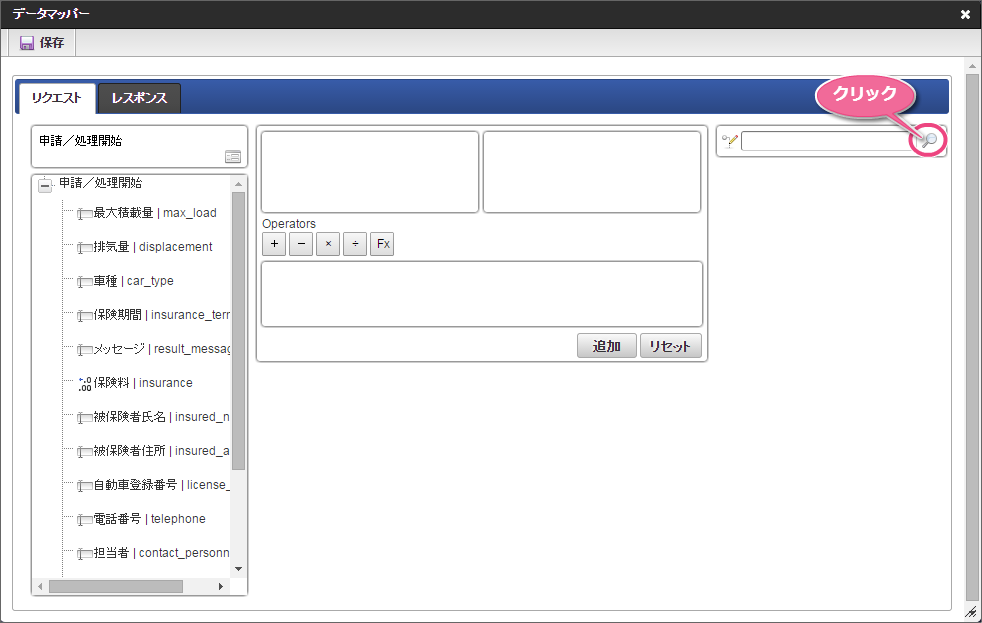Click the tree vertical scrollbar thumb
This screenshot has height=623, width=982.
coord(238,331)
